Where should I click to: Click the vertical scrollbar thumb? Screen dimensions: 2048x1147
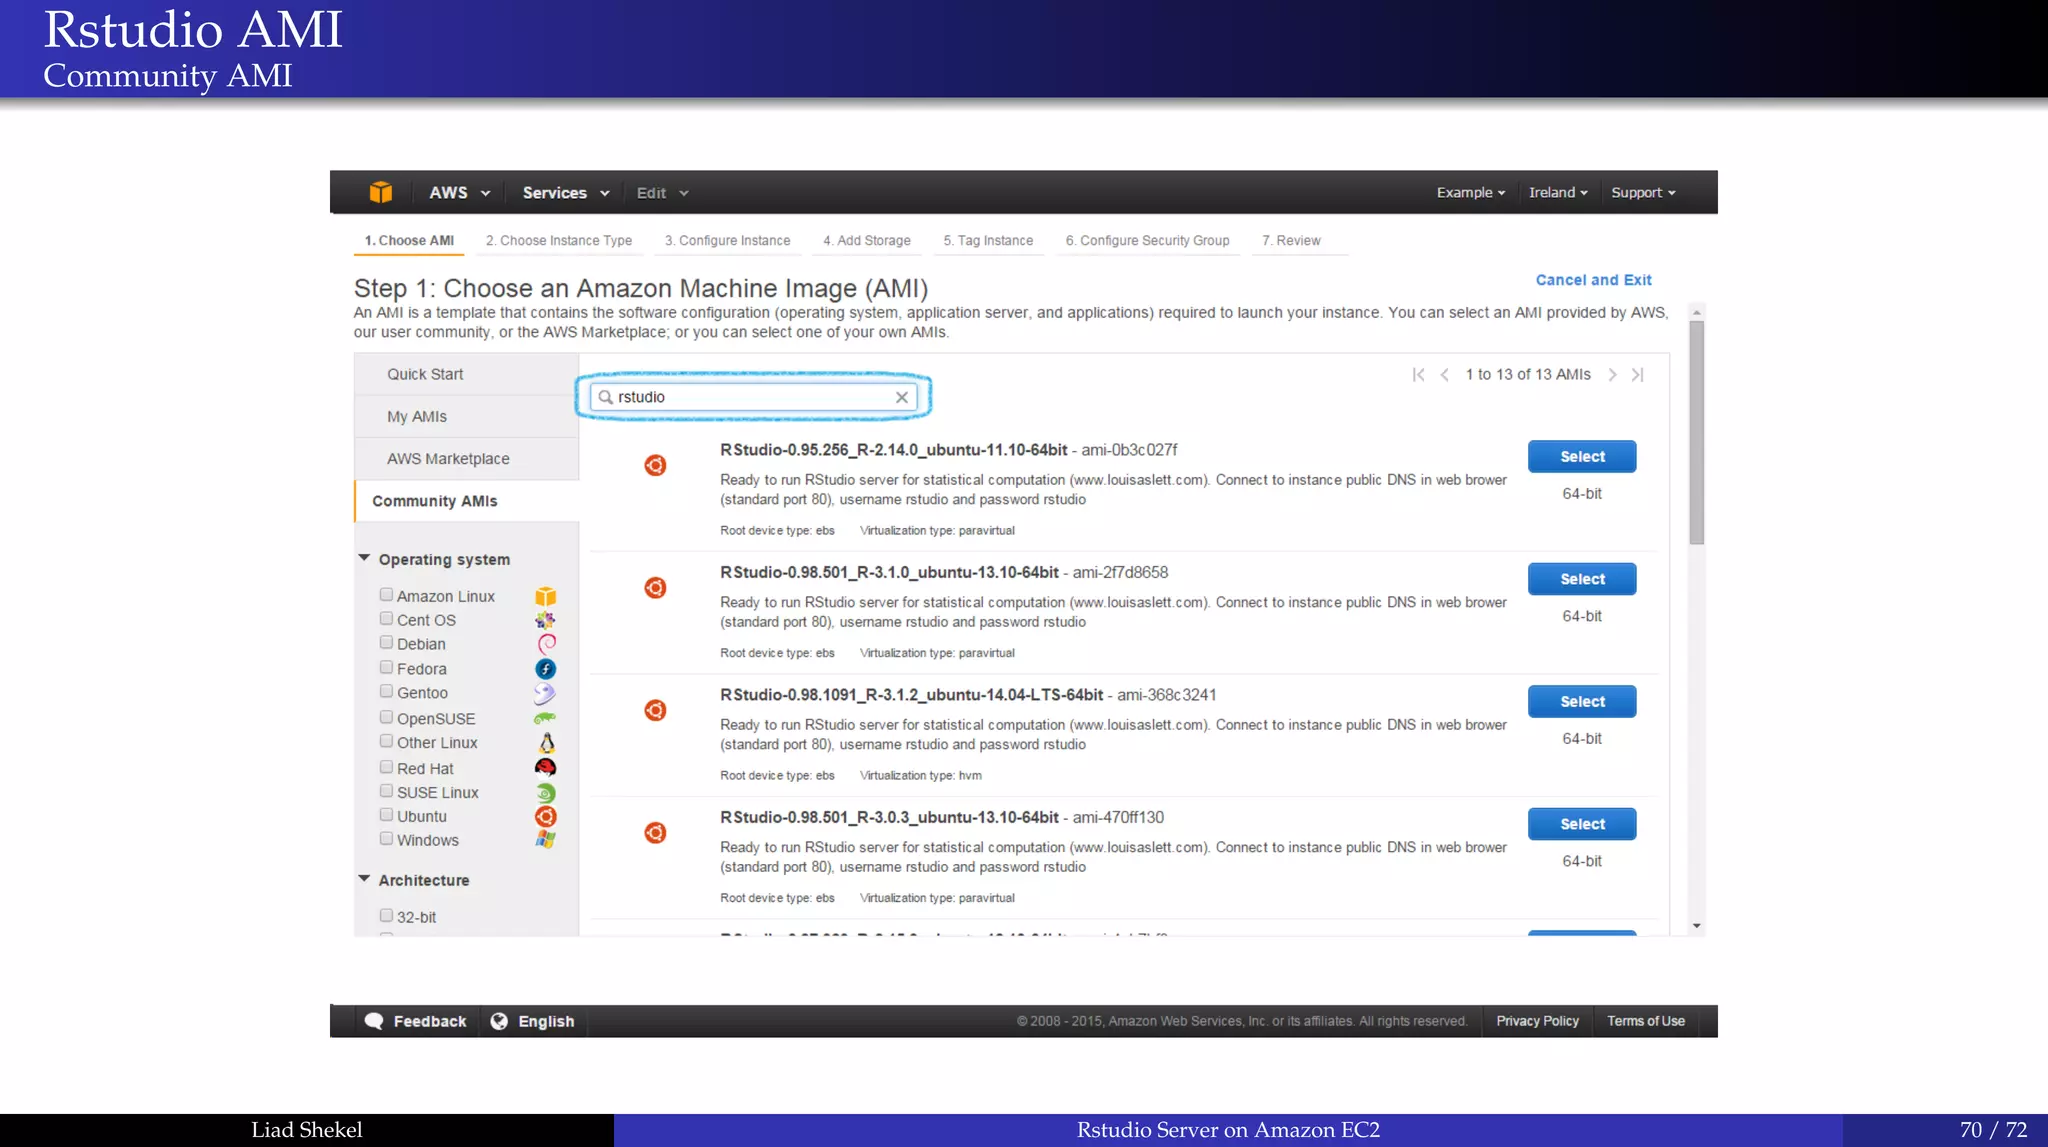pyautogui.click(x=1696, y=433)
